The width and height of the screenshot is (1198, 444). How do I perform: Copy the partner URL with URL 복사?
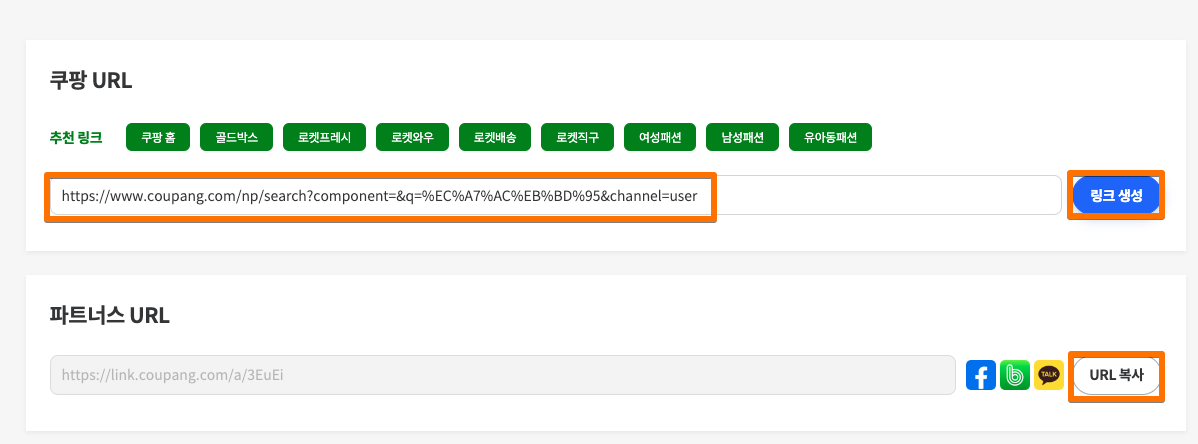[1116, 375]
